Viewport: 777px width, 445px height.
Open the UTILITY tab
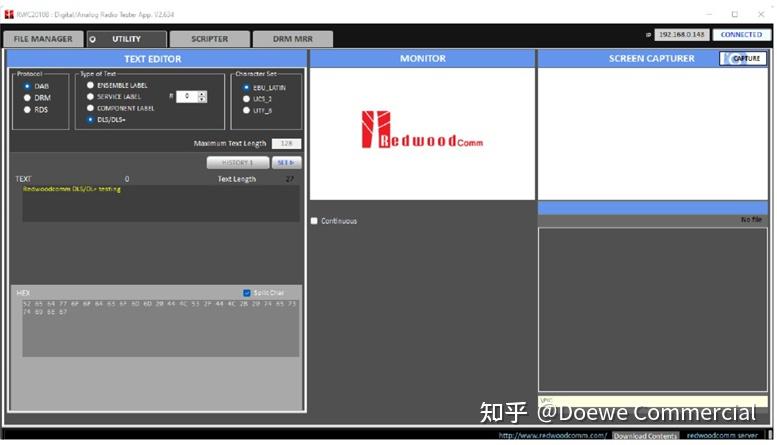coord(126,39)
